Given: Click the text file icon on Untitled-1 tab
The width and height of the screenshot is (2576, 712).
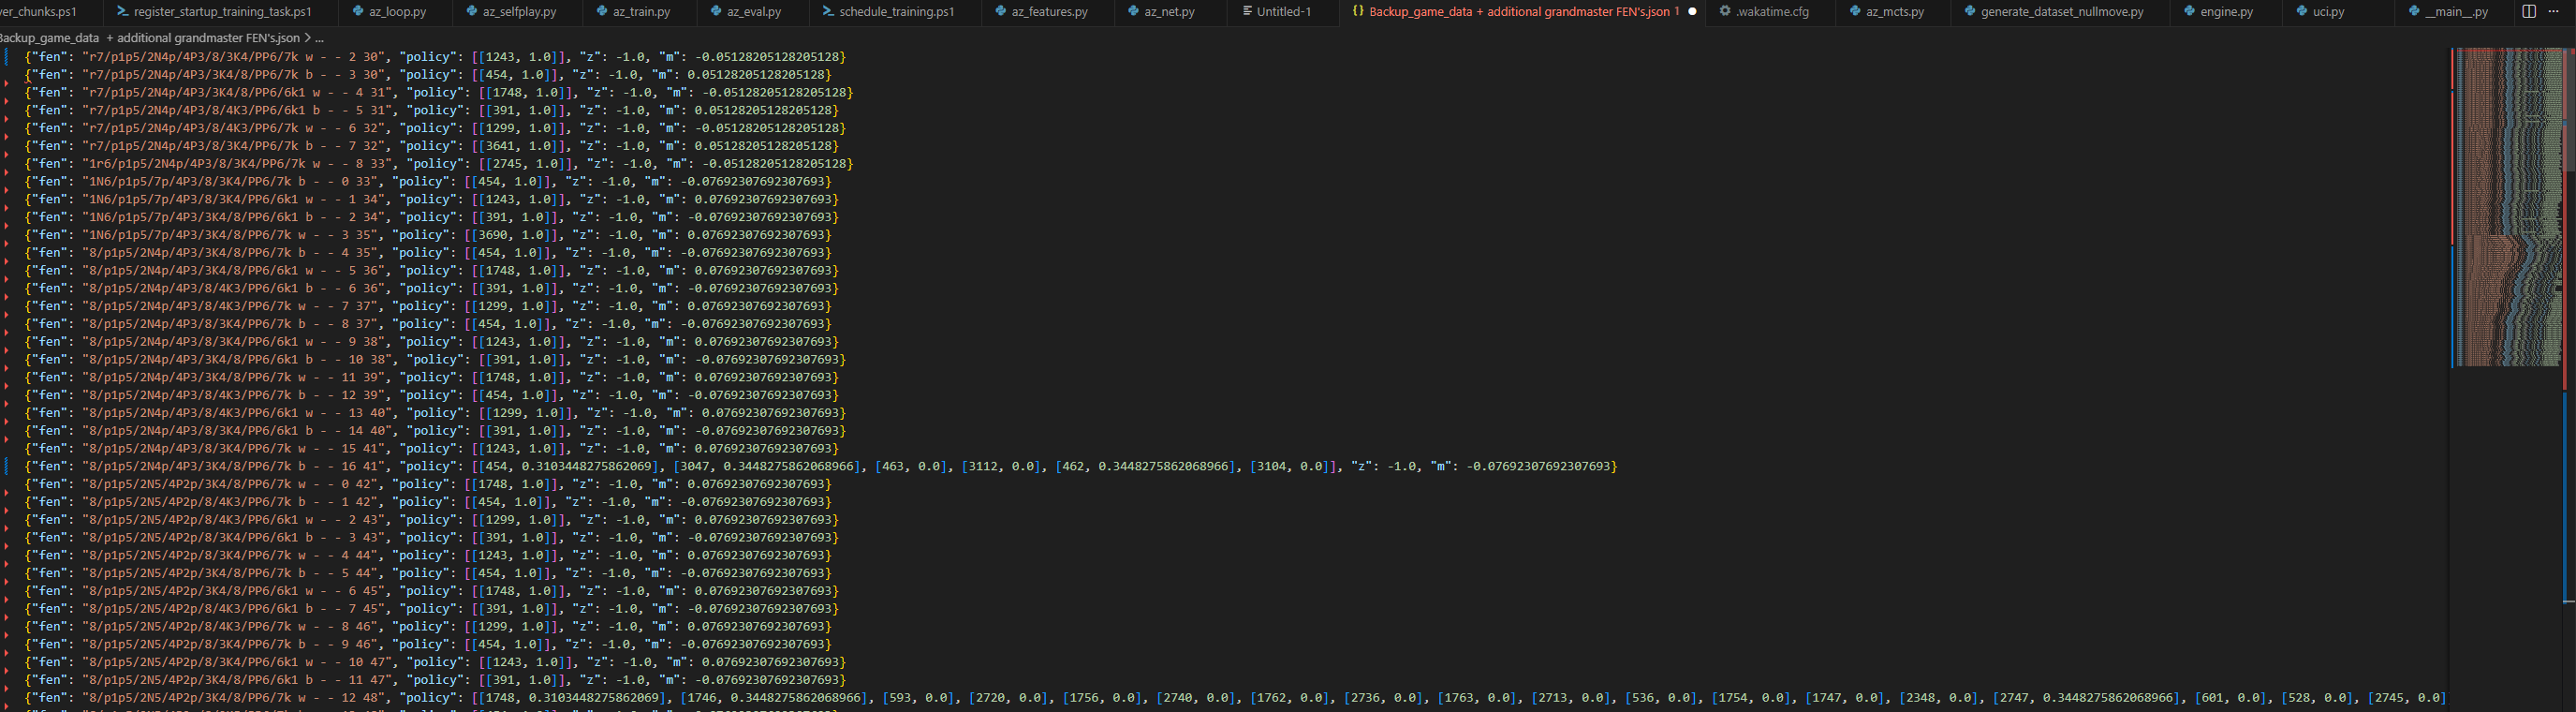Looking at the screenshot, I should [x=1246, y=12].
